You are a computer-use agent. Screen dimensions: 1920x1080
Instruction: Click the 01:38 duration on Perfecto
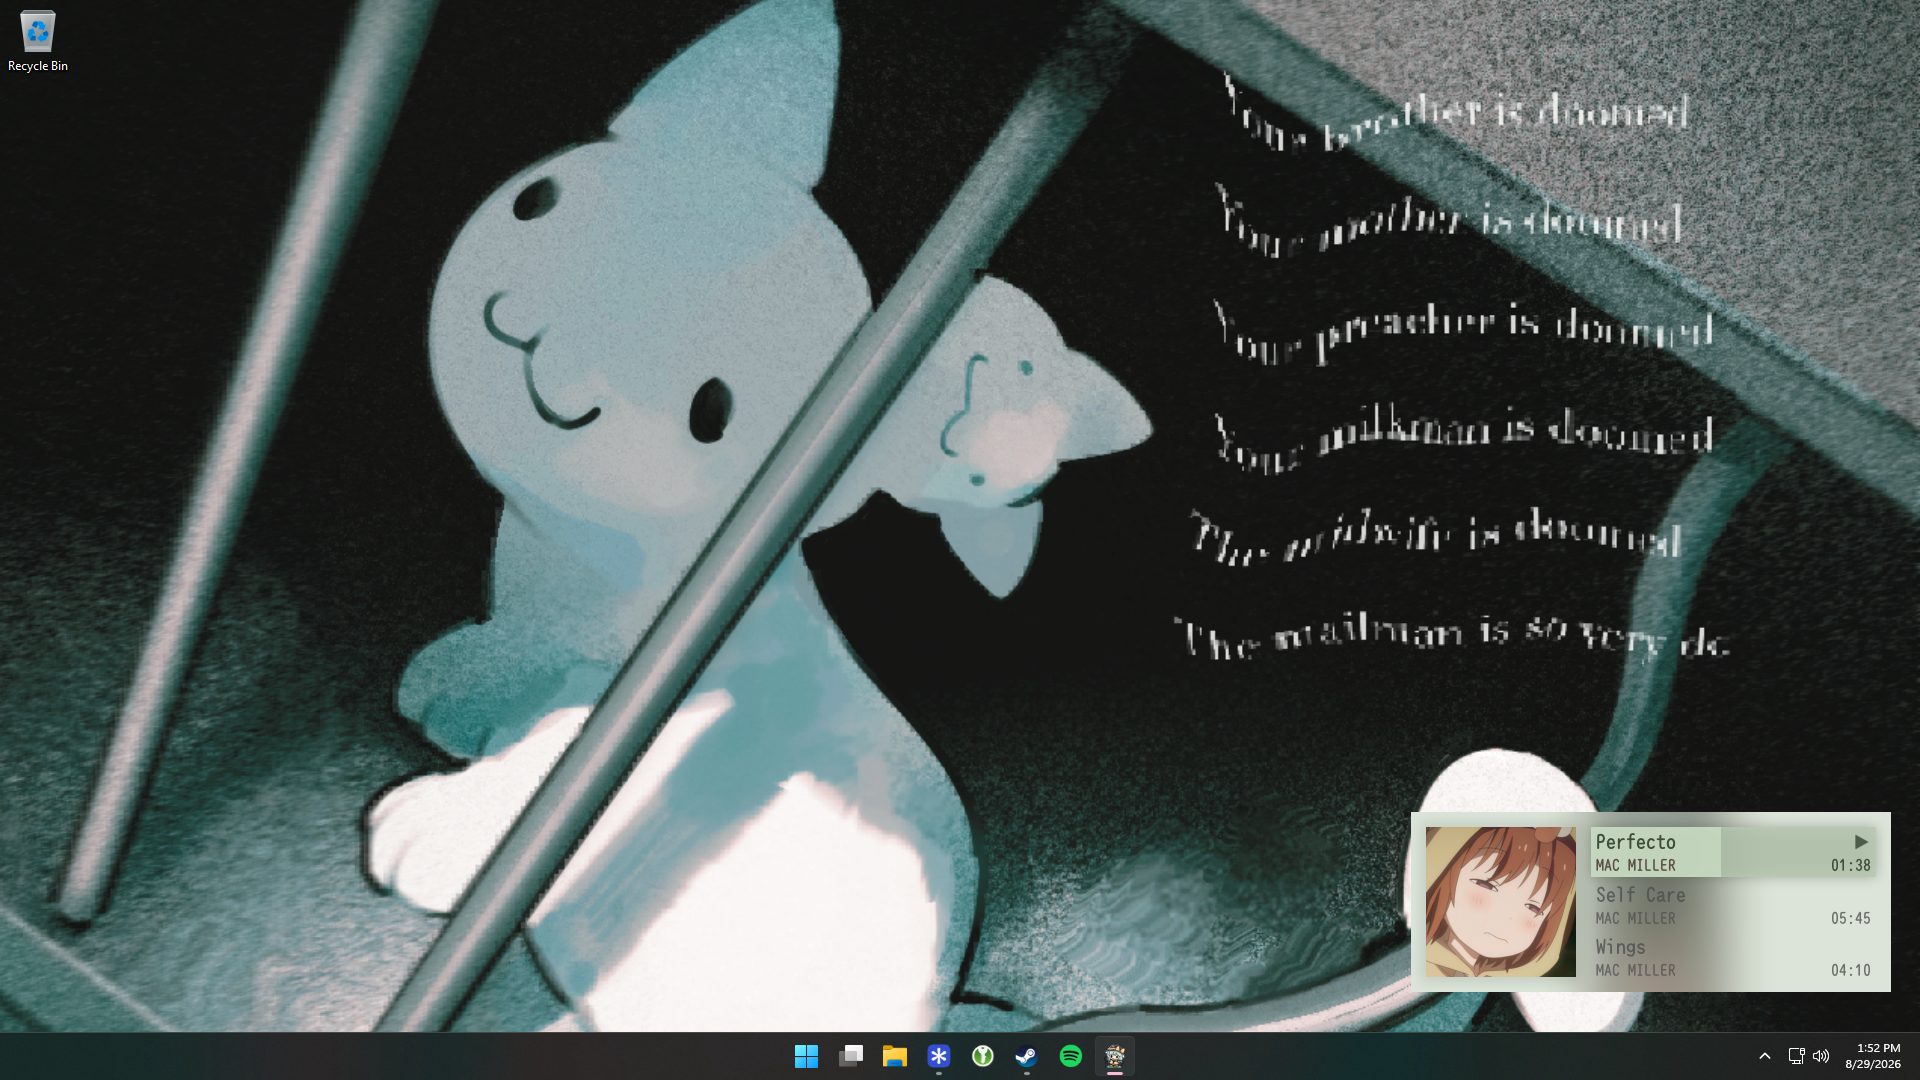(x=1850, y=866)
